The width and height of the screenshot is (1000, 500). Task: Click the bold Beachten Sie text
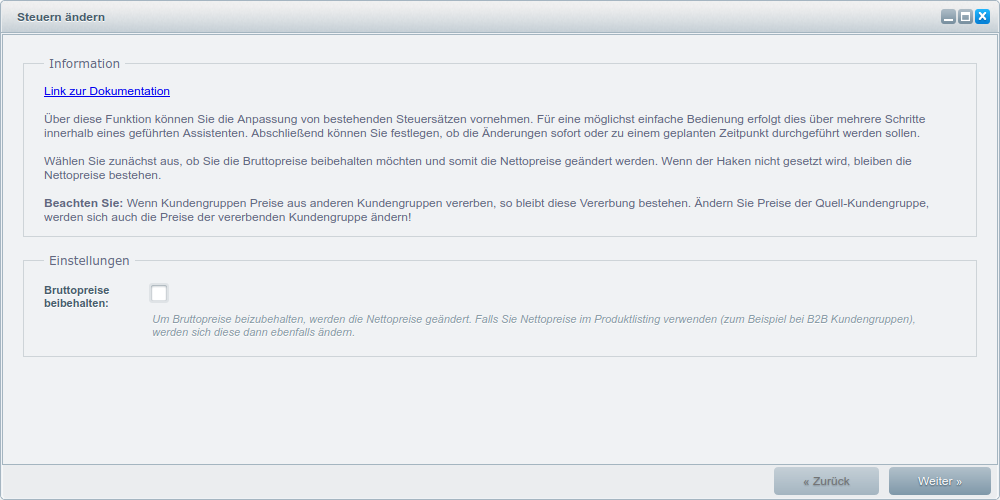tap(84, 203)
